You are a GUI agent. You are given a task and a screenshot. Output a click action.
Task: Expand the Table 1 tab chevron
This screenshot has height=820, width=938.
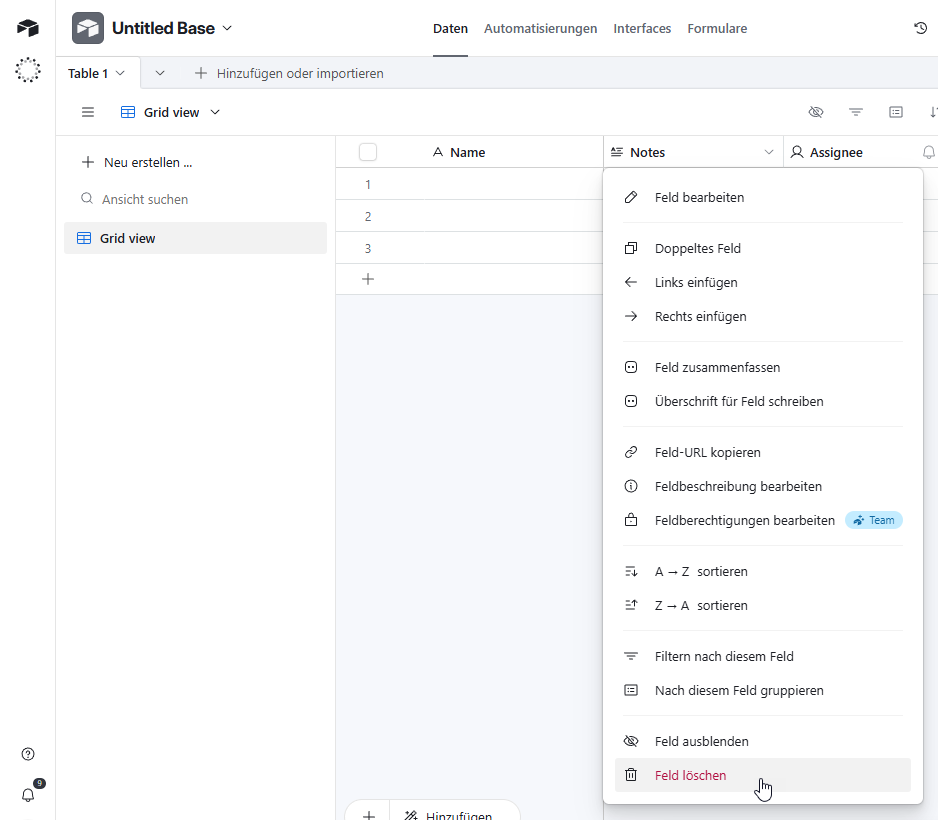(121, 73)
